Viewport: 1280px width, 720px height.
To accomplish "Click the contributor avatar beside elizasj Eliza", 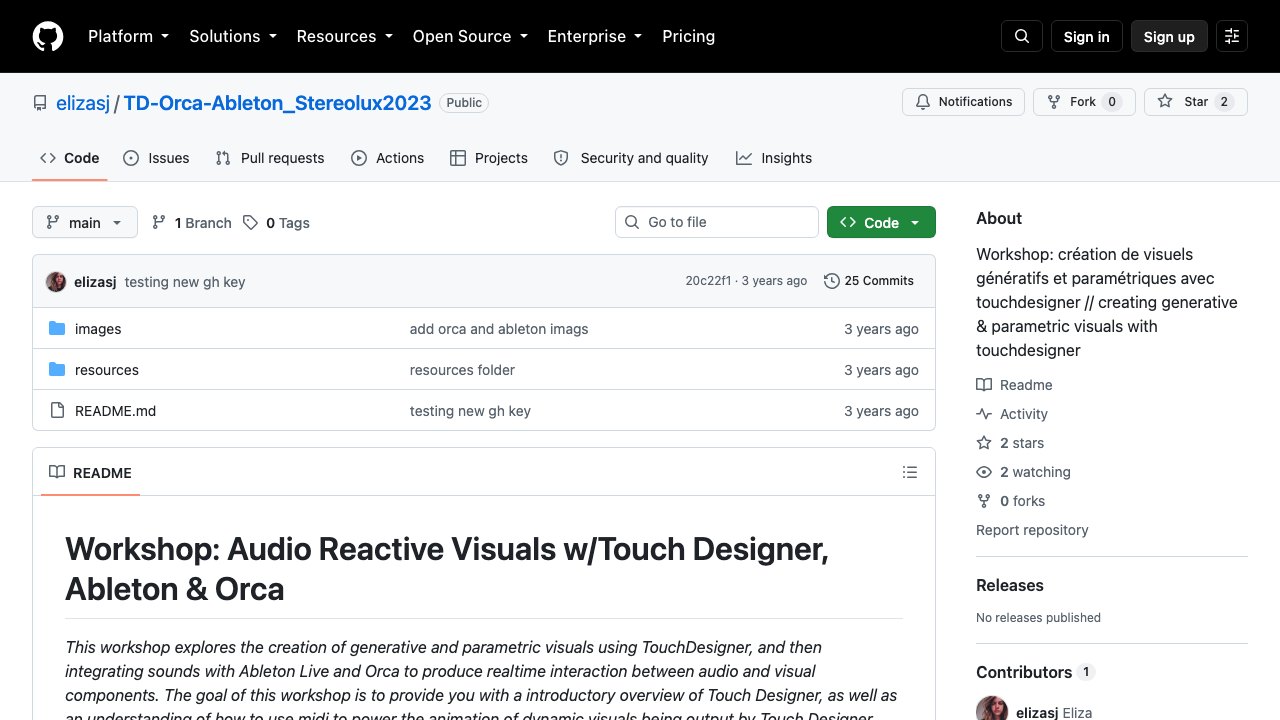I will [x=992, y=710].
